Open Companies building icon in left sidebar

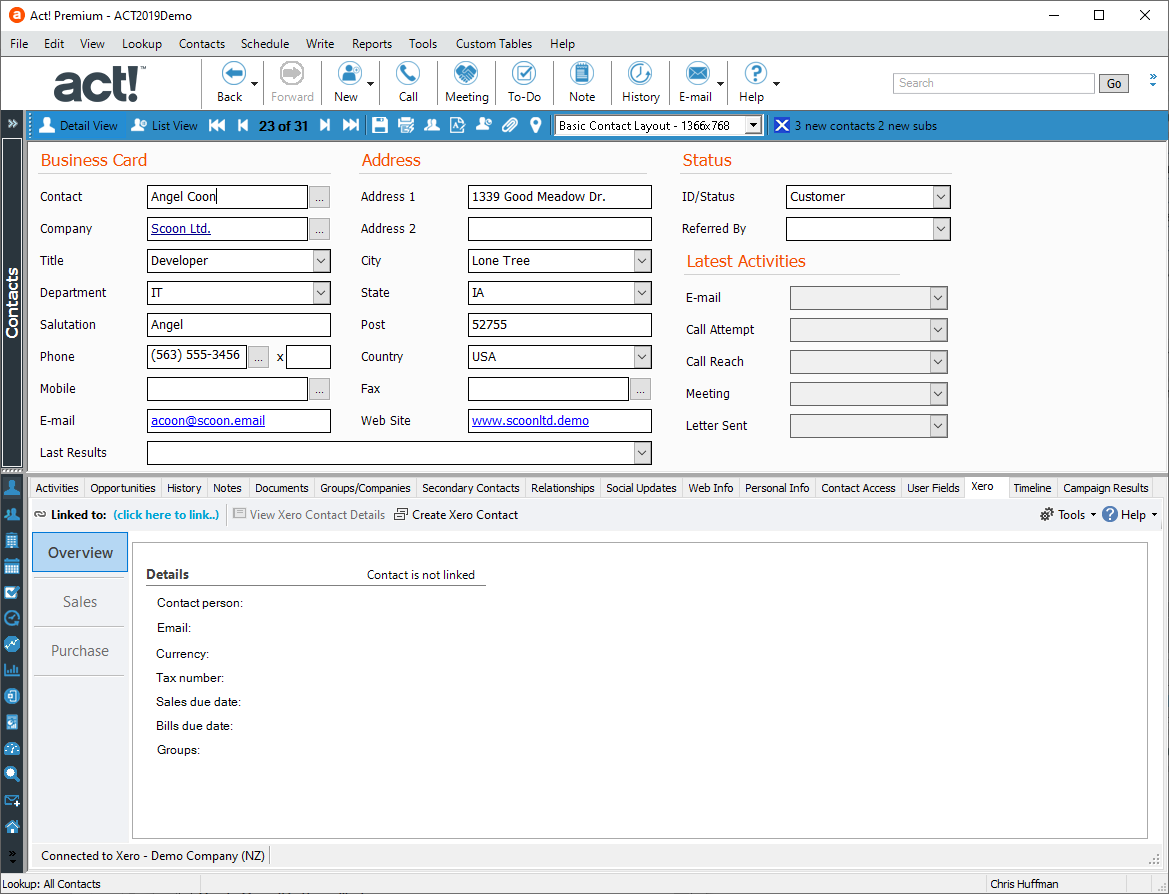[12, 541]
